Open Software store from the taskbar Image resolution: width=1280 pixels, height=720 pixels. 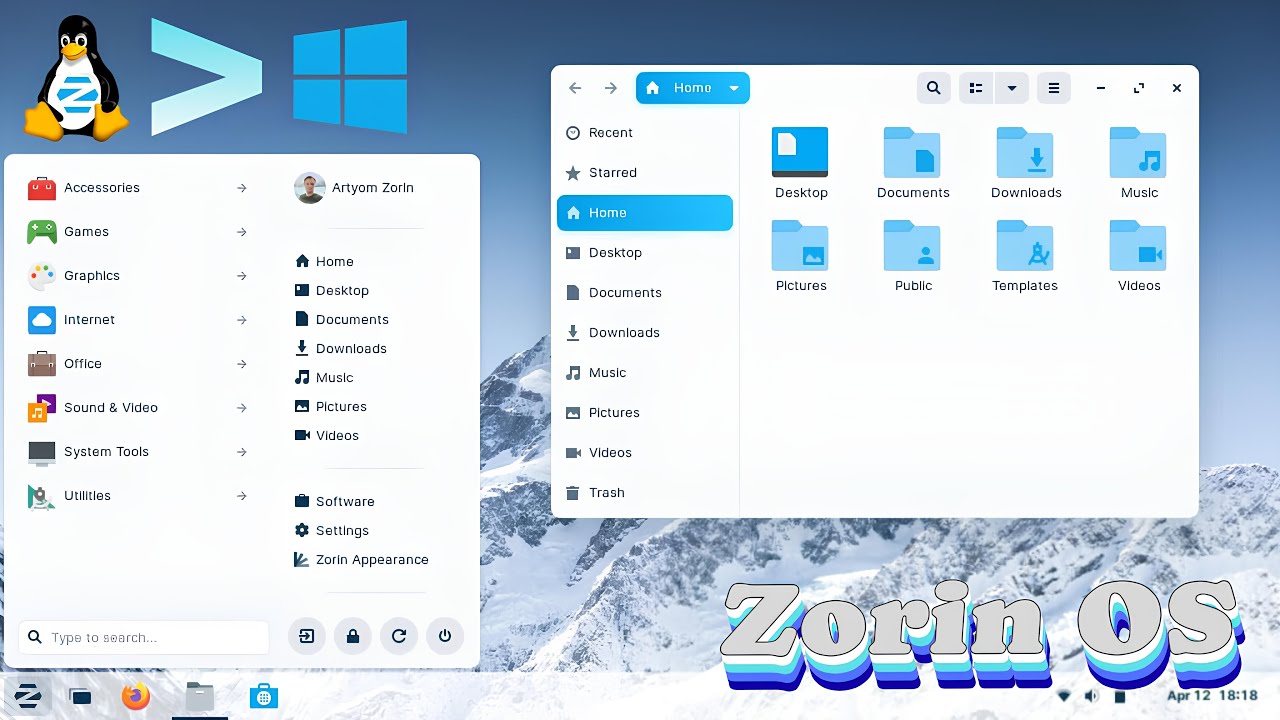(x=264, y=696)
